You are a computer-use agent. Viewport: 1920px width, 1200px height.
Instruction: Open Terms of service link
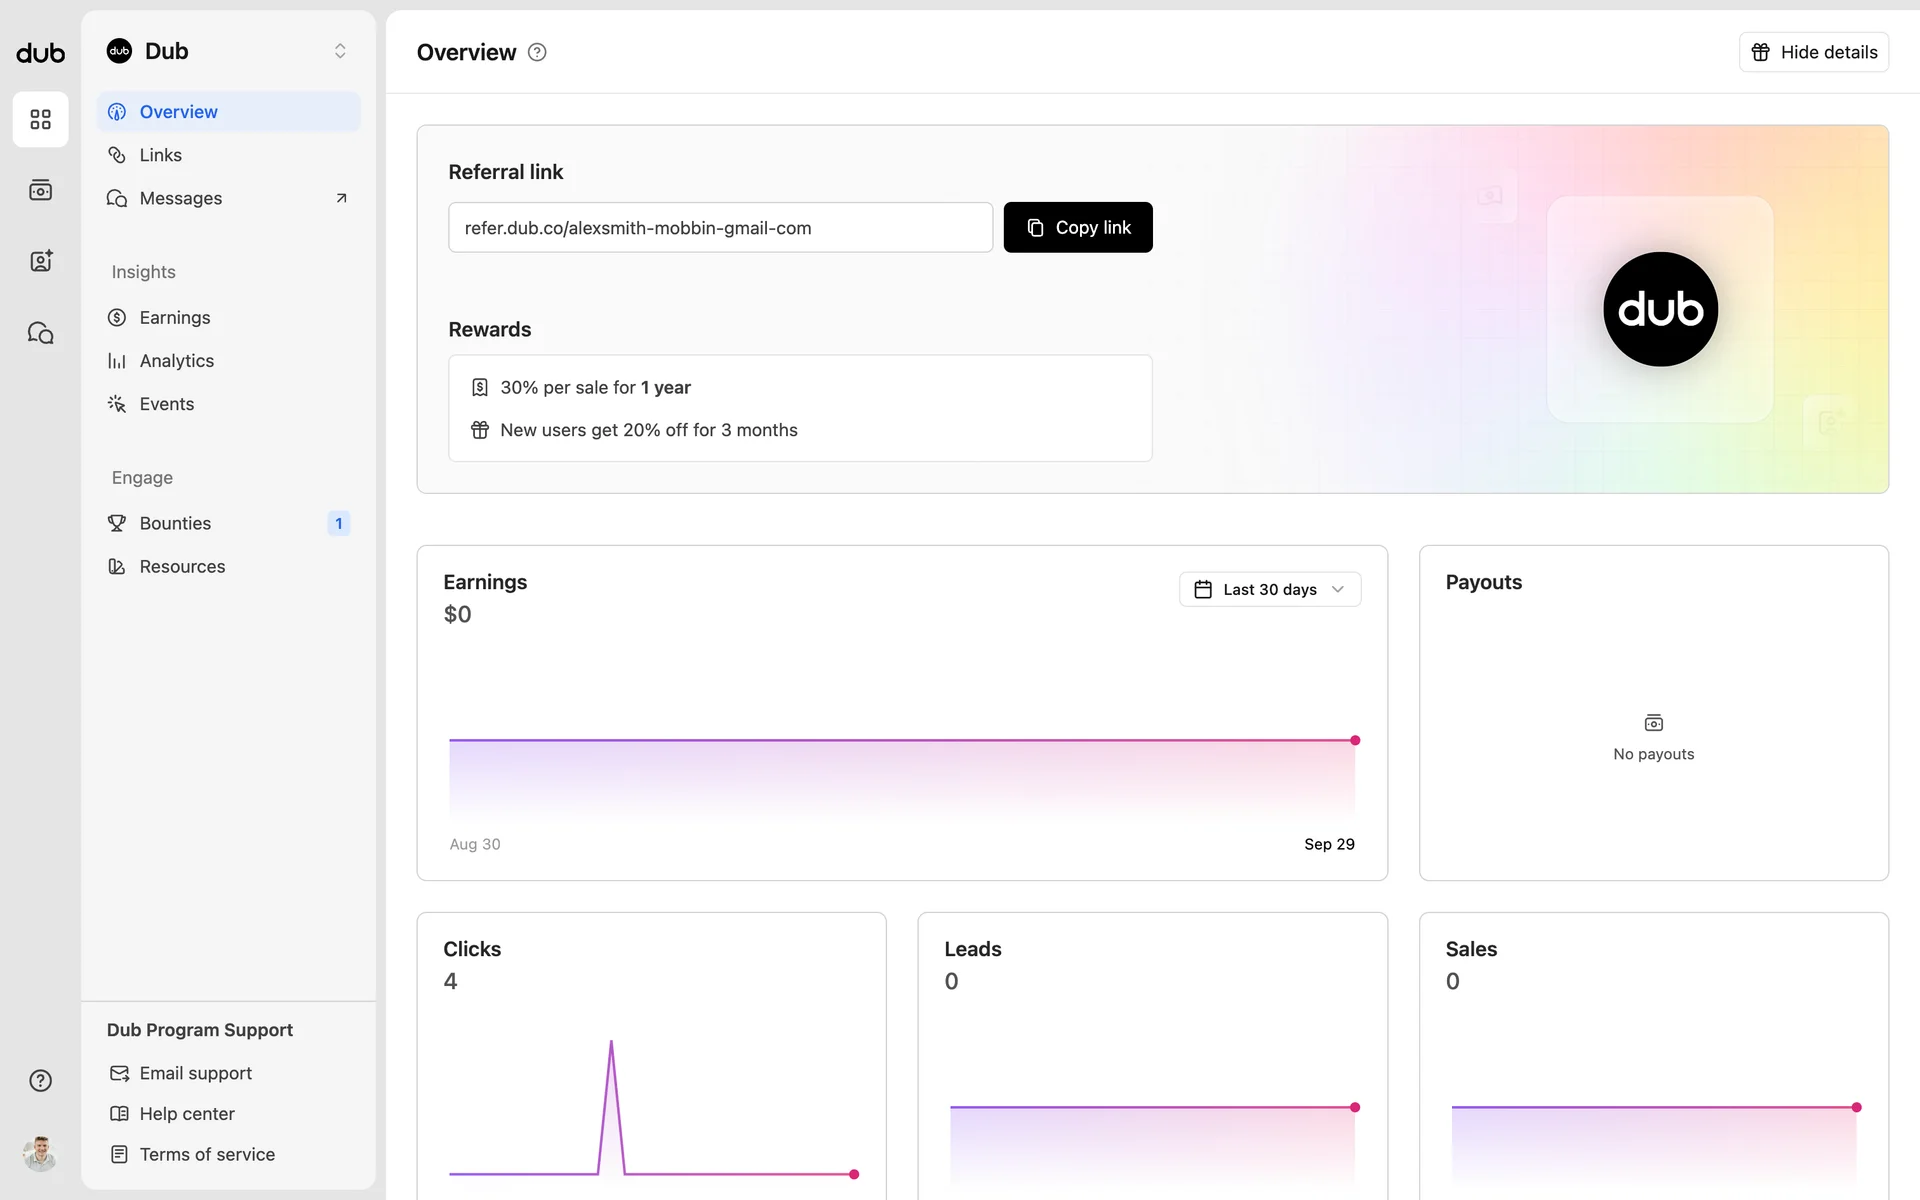click(206, 1154)
